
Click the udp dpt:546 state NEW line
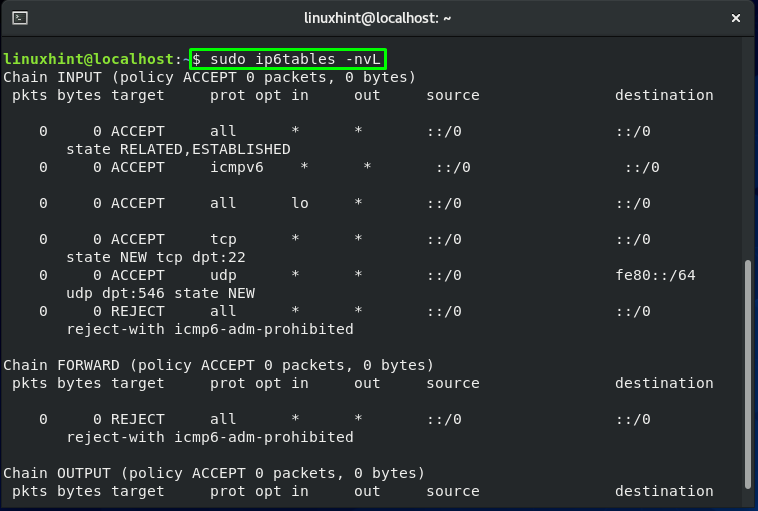160,293
